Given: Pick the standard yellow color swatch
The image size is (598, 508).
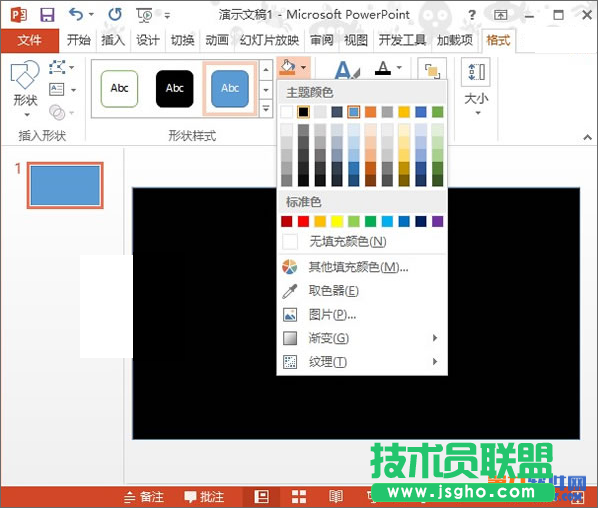Looking at the screenshot, I should pyautogui.click(x=337, y=221).
